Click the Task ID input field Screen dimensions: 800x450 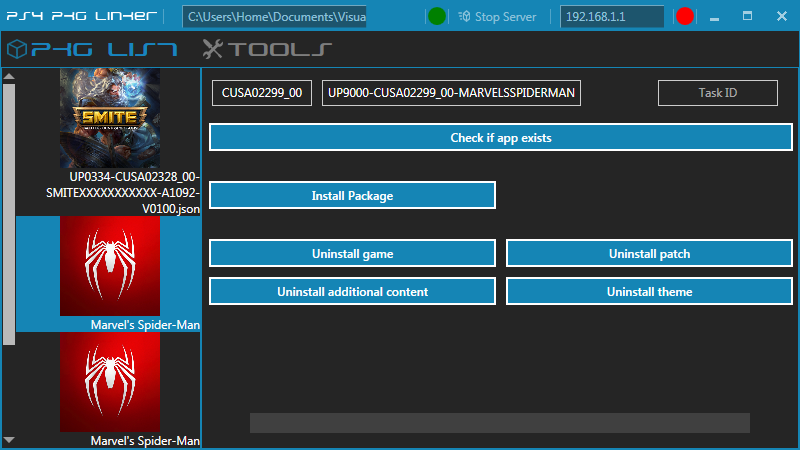coord(717,93)
